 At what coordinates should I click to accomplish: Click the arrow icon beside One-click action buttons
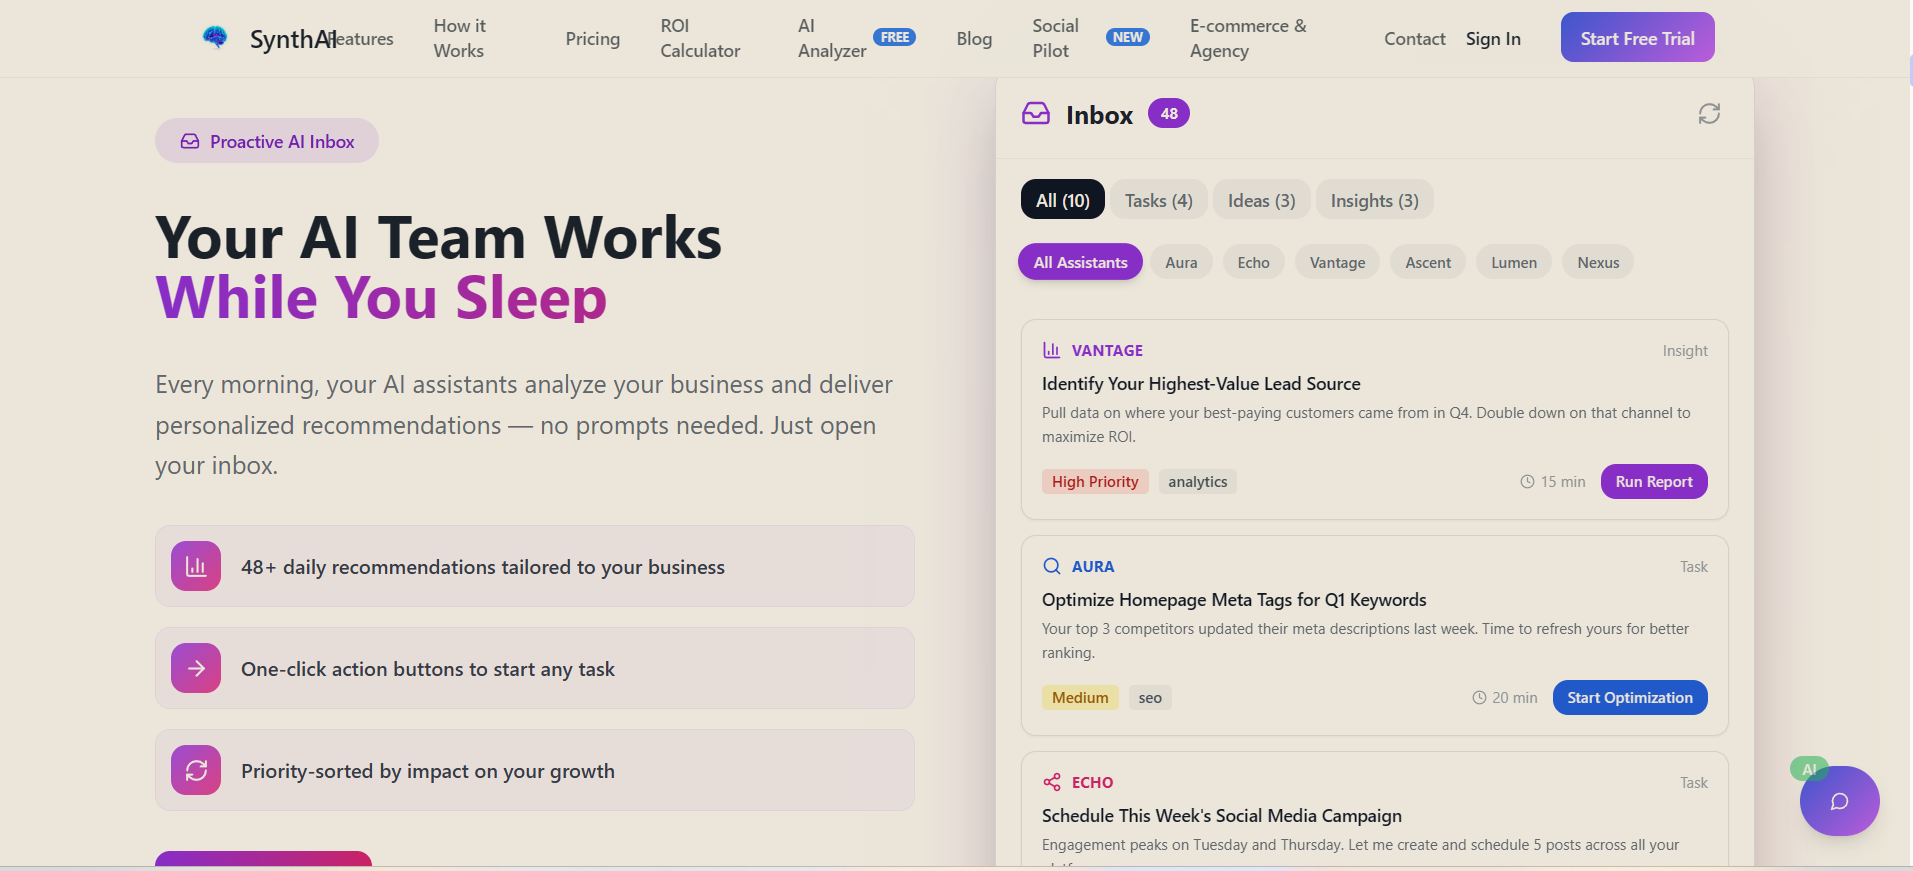196,668
